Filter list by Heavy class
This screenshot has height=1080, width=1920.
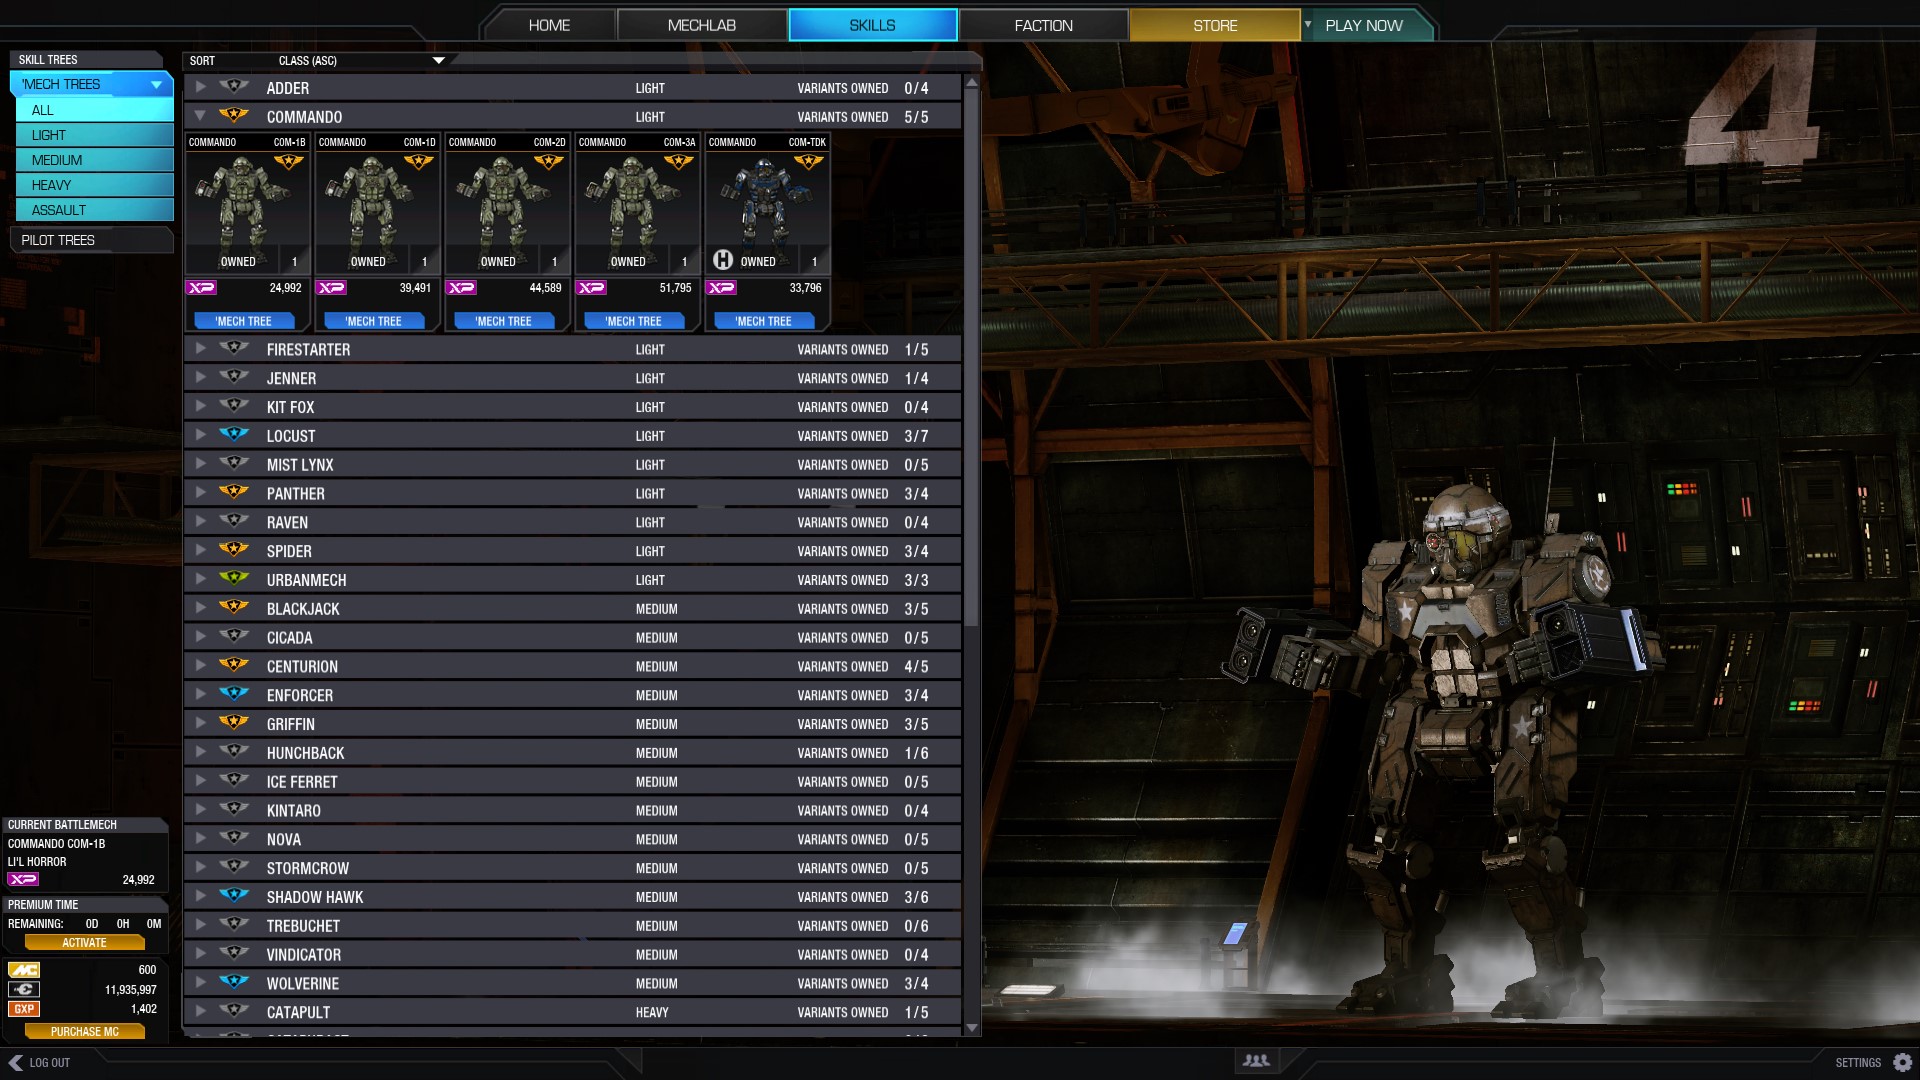[95, 185]
